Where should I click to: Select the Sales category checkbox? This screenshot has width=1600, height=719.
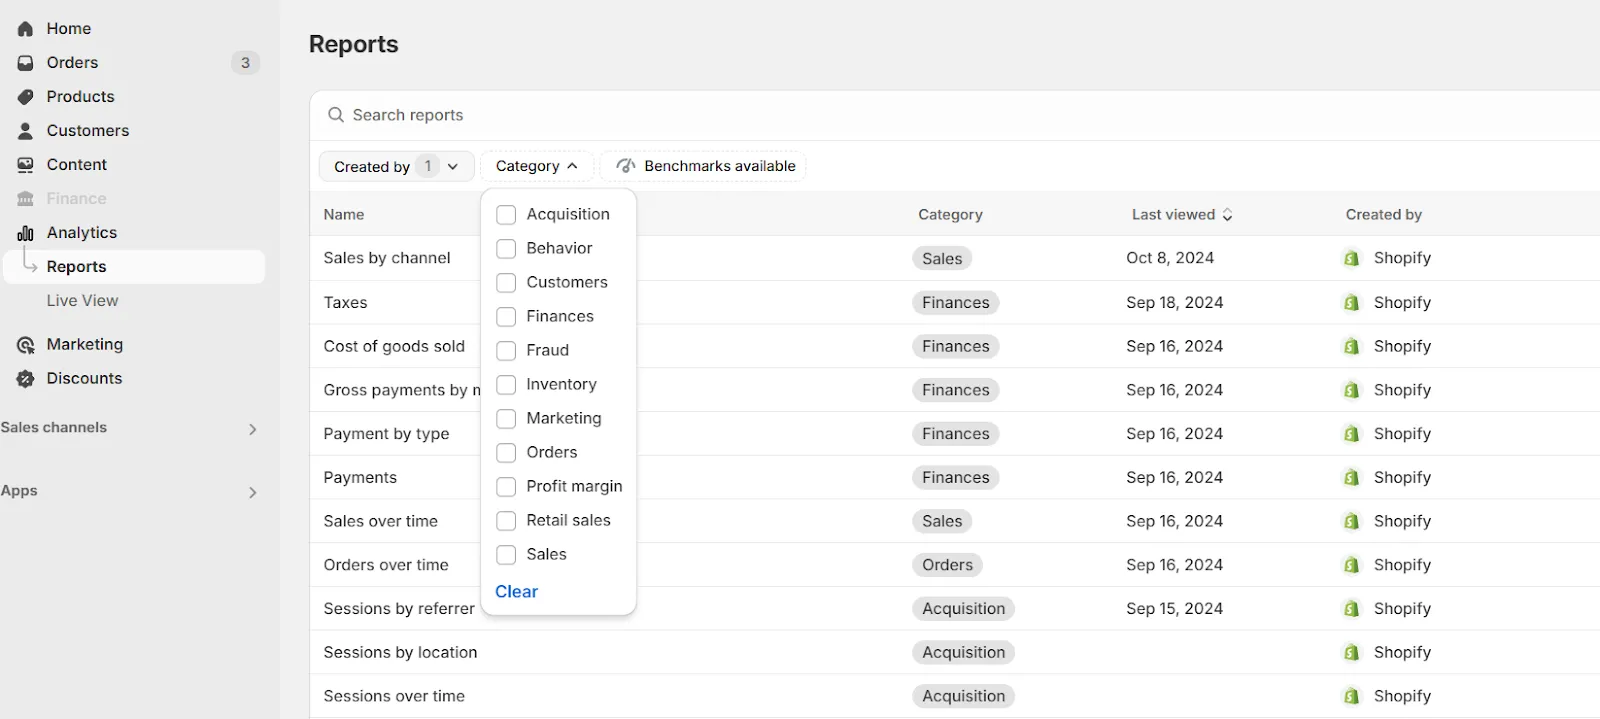pyautogui.click(x=506, y=555)
